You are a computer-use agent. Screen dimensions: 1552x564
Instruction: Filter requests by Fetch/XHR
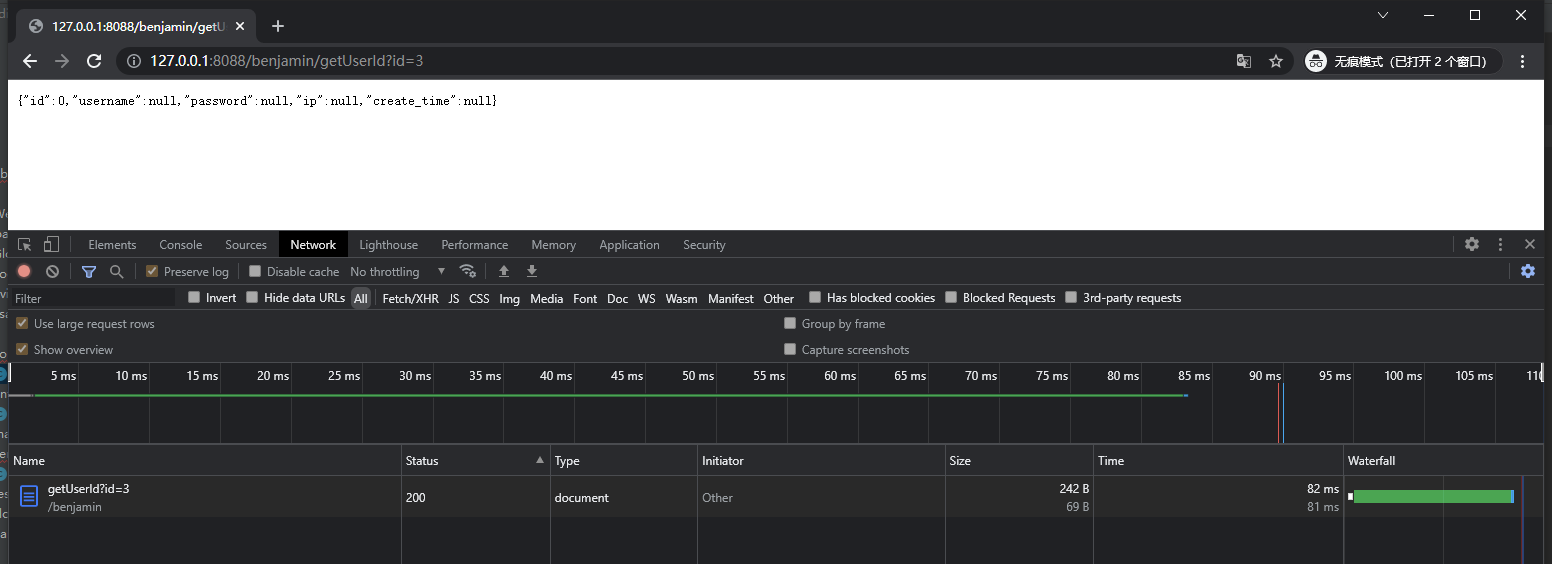pyautogui.click(x=410, y=298)
